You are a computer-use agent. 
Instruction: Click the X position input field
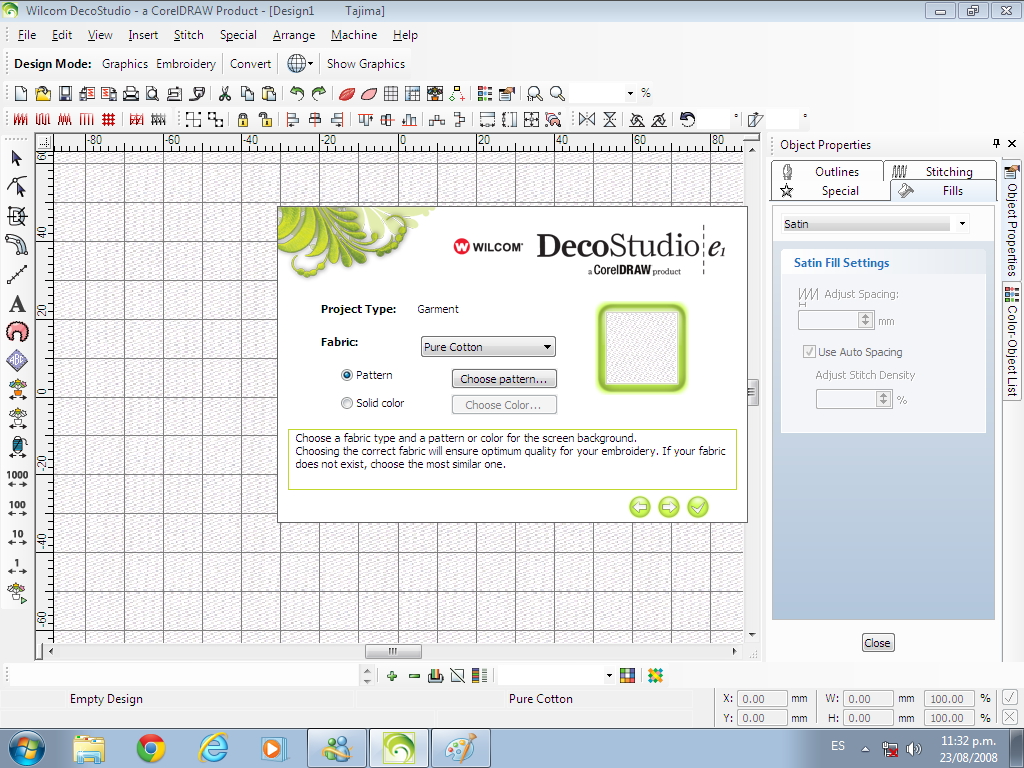click(x=763, y=699)
